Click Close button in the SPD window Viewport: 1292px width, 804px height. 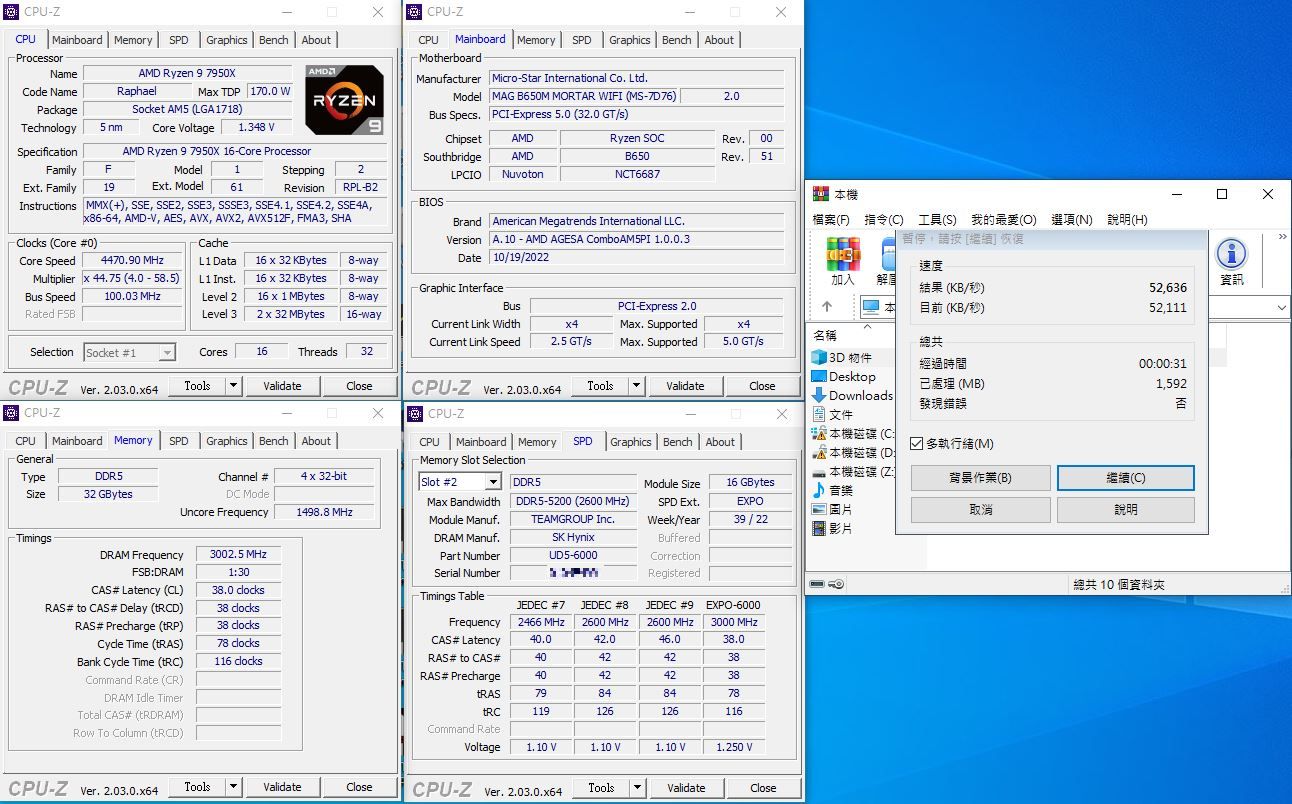763,787
